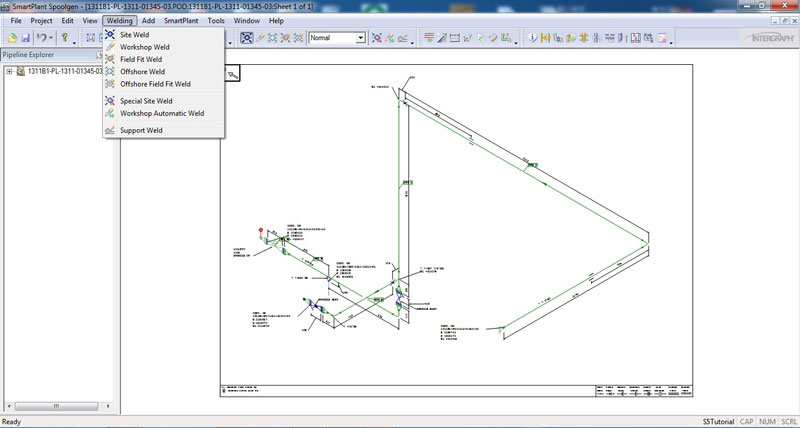Click SSTutorial in the status bar
The width and height of the screenshot is (800, 428).
(x=718, y=422)
